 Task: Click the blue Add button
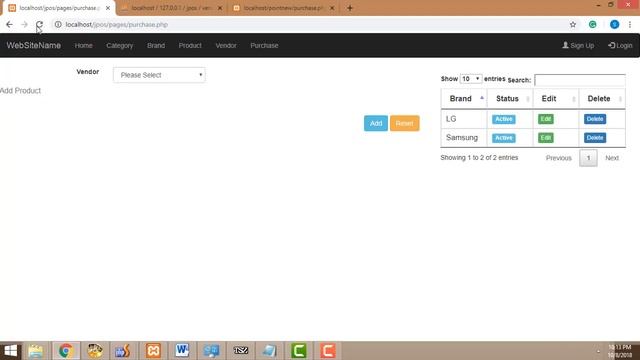pyautogui.click(x=376, y=123)
